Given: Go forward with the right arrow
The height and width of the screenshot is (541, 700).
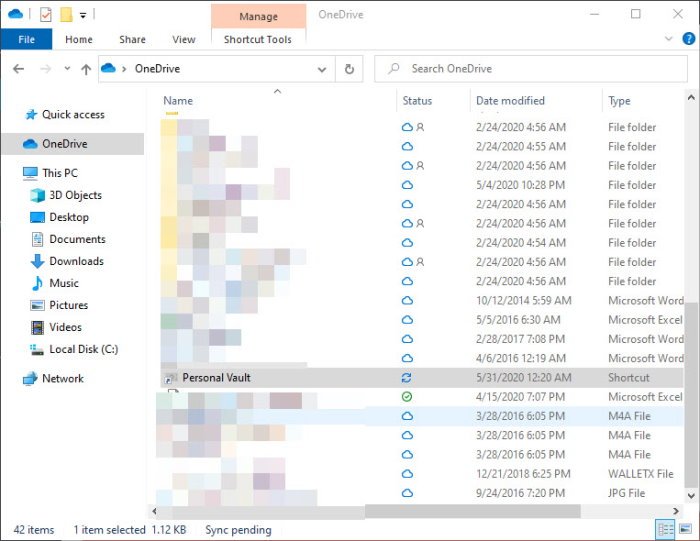Looking at the screenshot, I should (x=45, y=69).
